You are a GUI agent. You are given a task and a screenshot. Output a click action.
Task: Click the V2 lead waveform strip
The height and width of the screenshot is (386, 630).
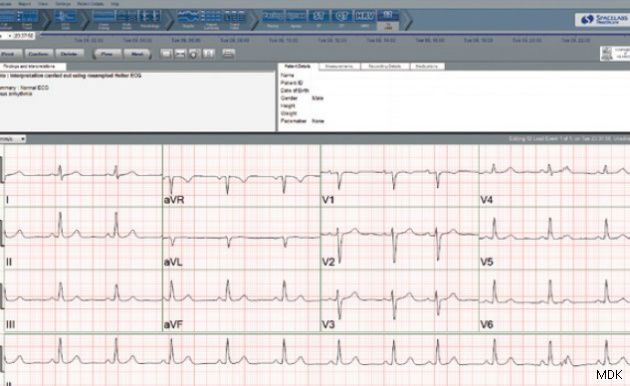(400, 238)
